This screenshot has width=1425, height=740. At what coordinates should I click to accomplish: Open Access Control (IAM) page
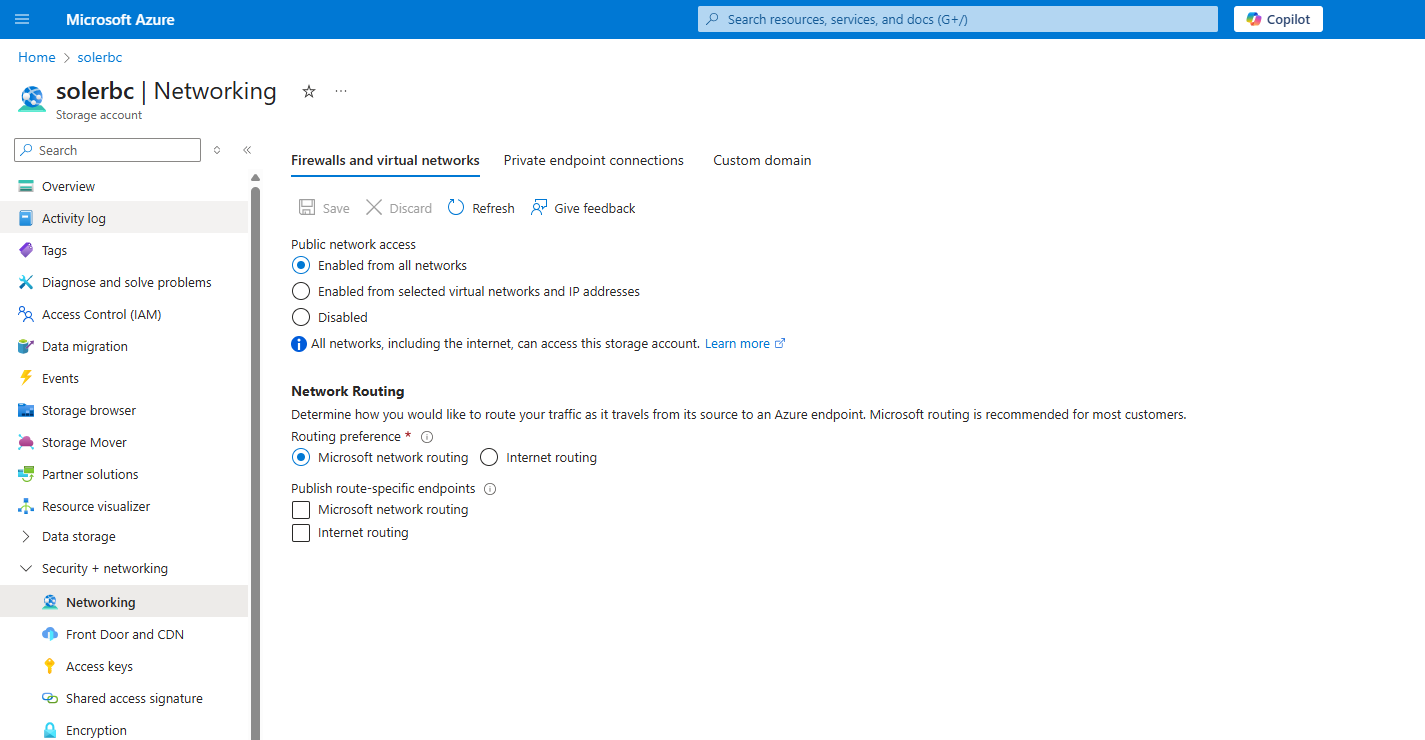(101, 314)
